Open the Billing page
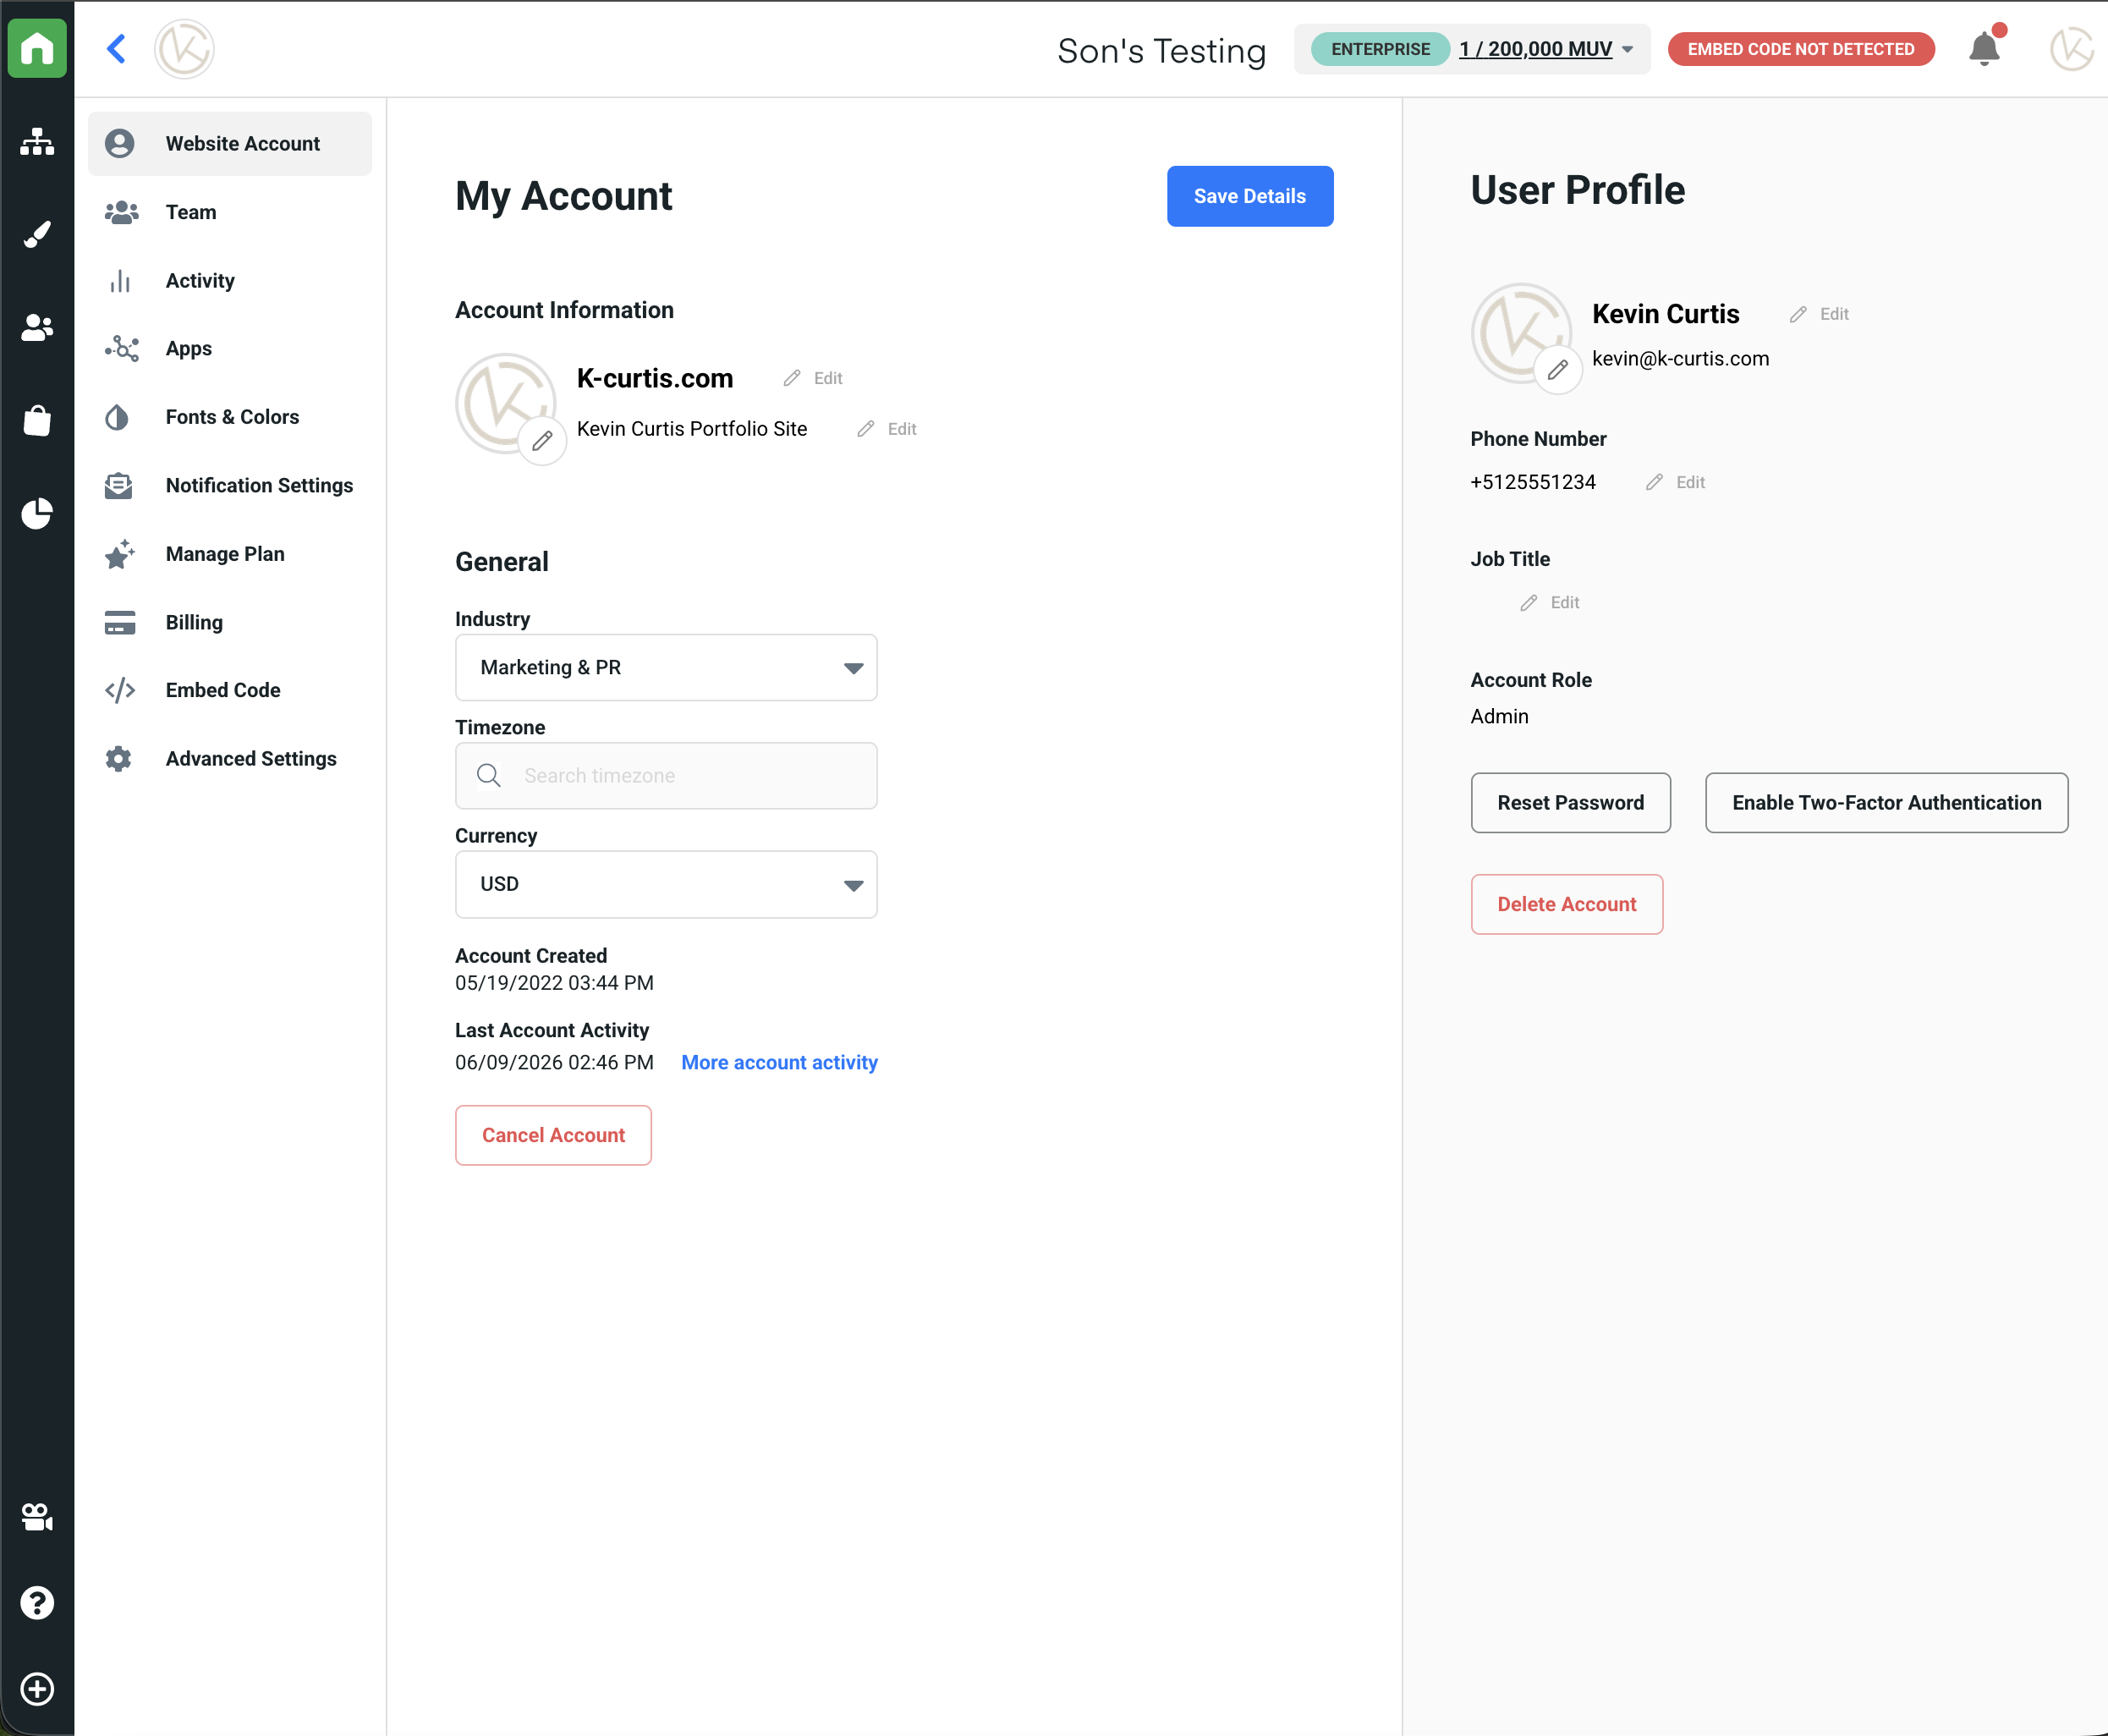2108x1736 pixels. (230, 622)
